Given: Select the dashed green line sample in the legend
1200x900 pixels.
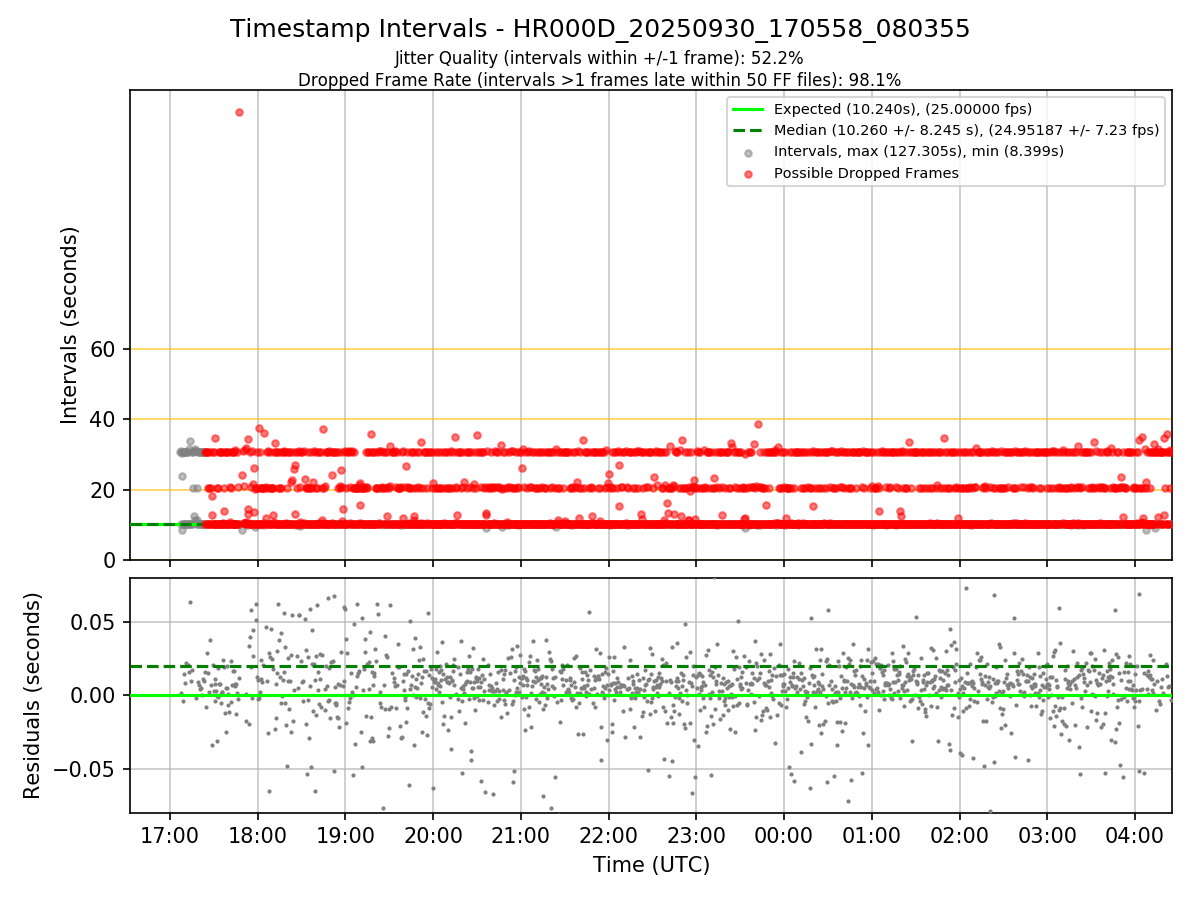Looking at the screenshot, I should 749,130.
